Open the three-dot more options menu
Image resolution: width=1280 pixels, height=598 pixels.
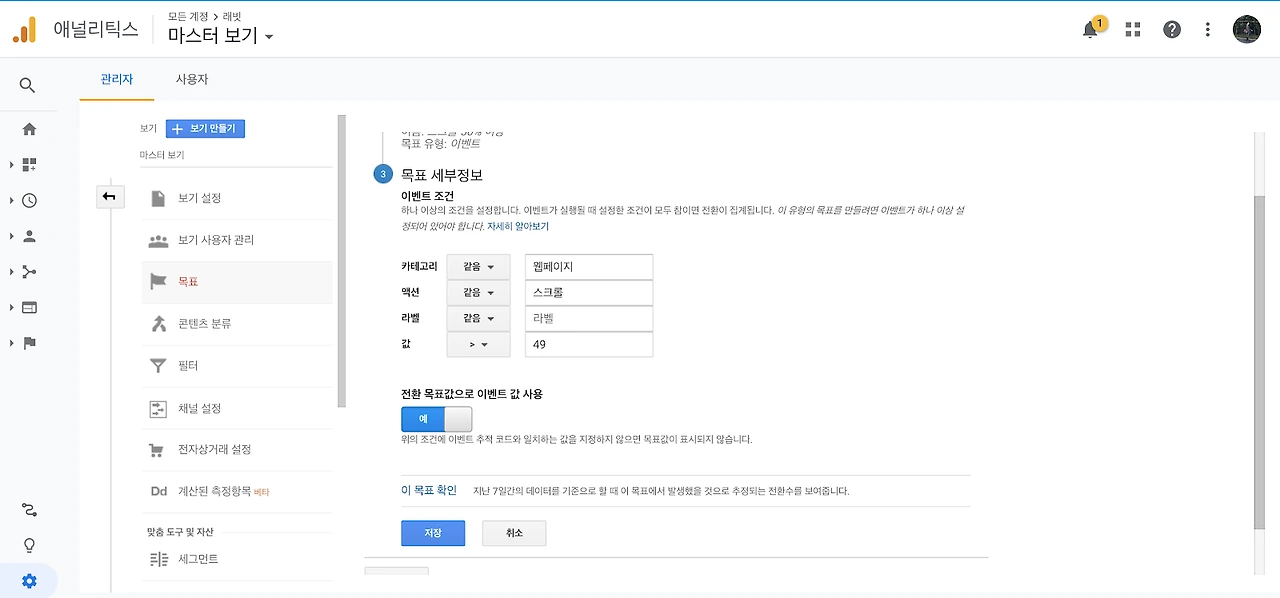tap(1208, 30)
